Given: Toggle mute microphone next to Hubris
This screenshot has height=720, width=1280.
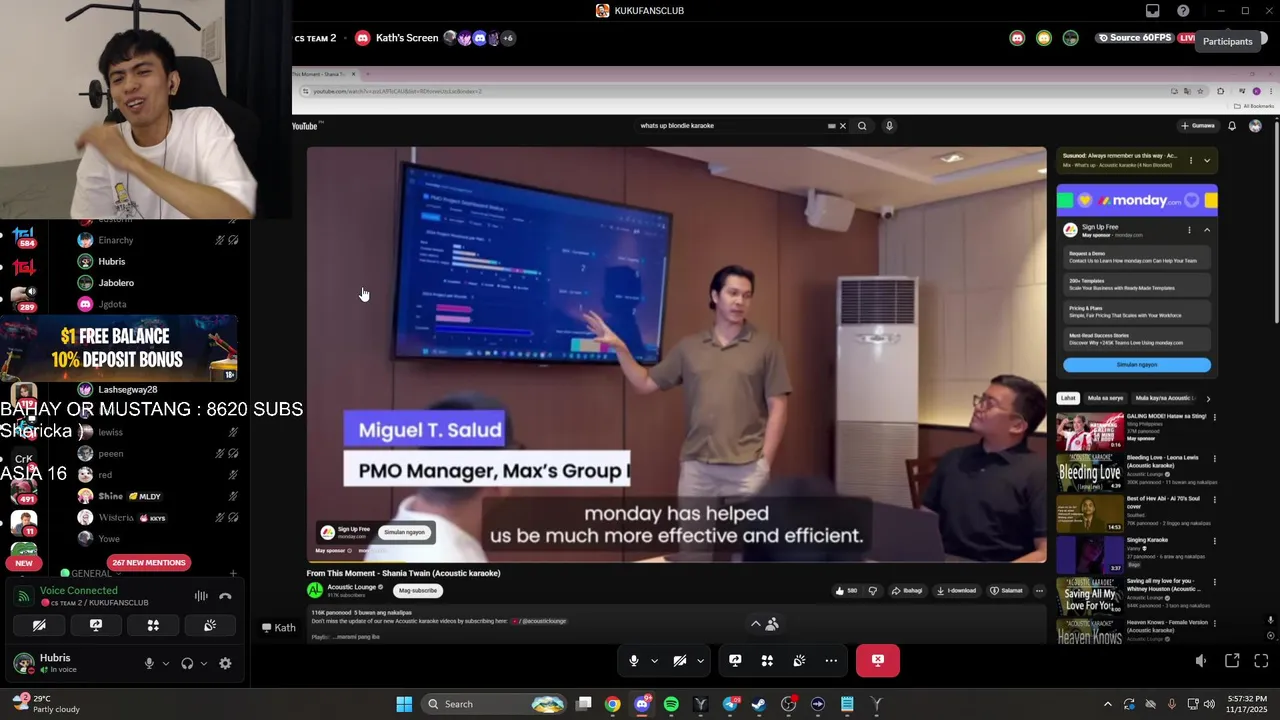Looking at the screenshot, I should coord(149,663).
